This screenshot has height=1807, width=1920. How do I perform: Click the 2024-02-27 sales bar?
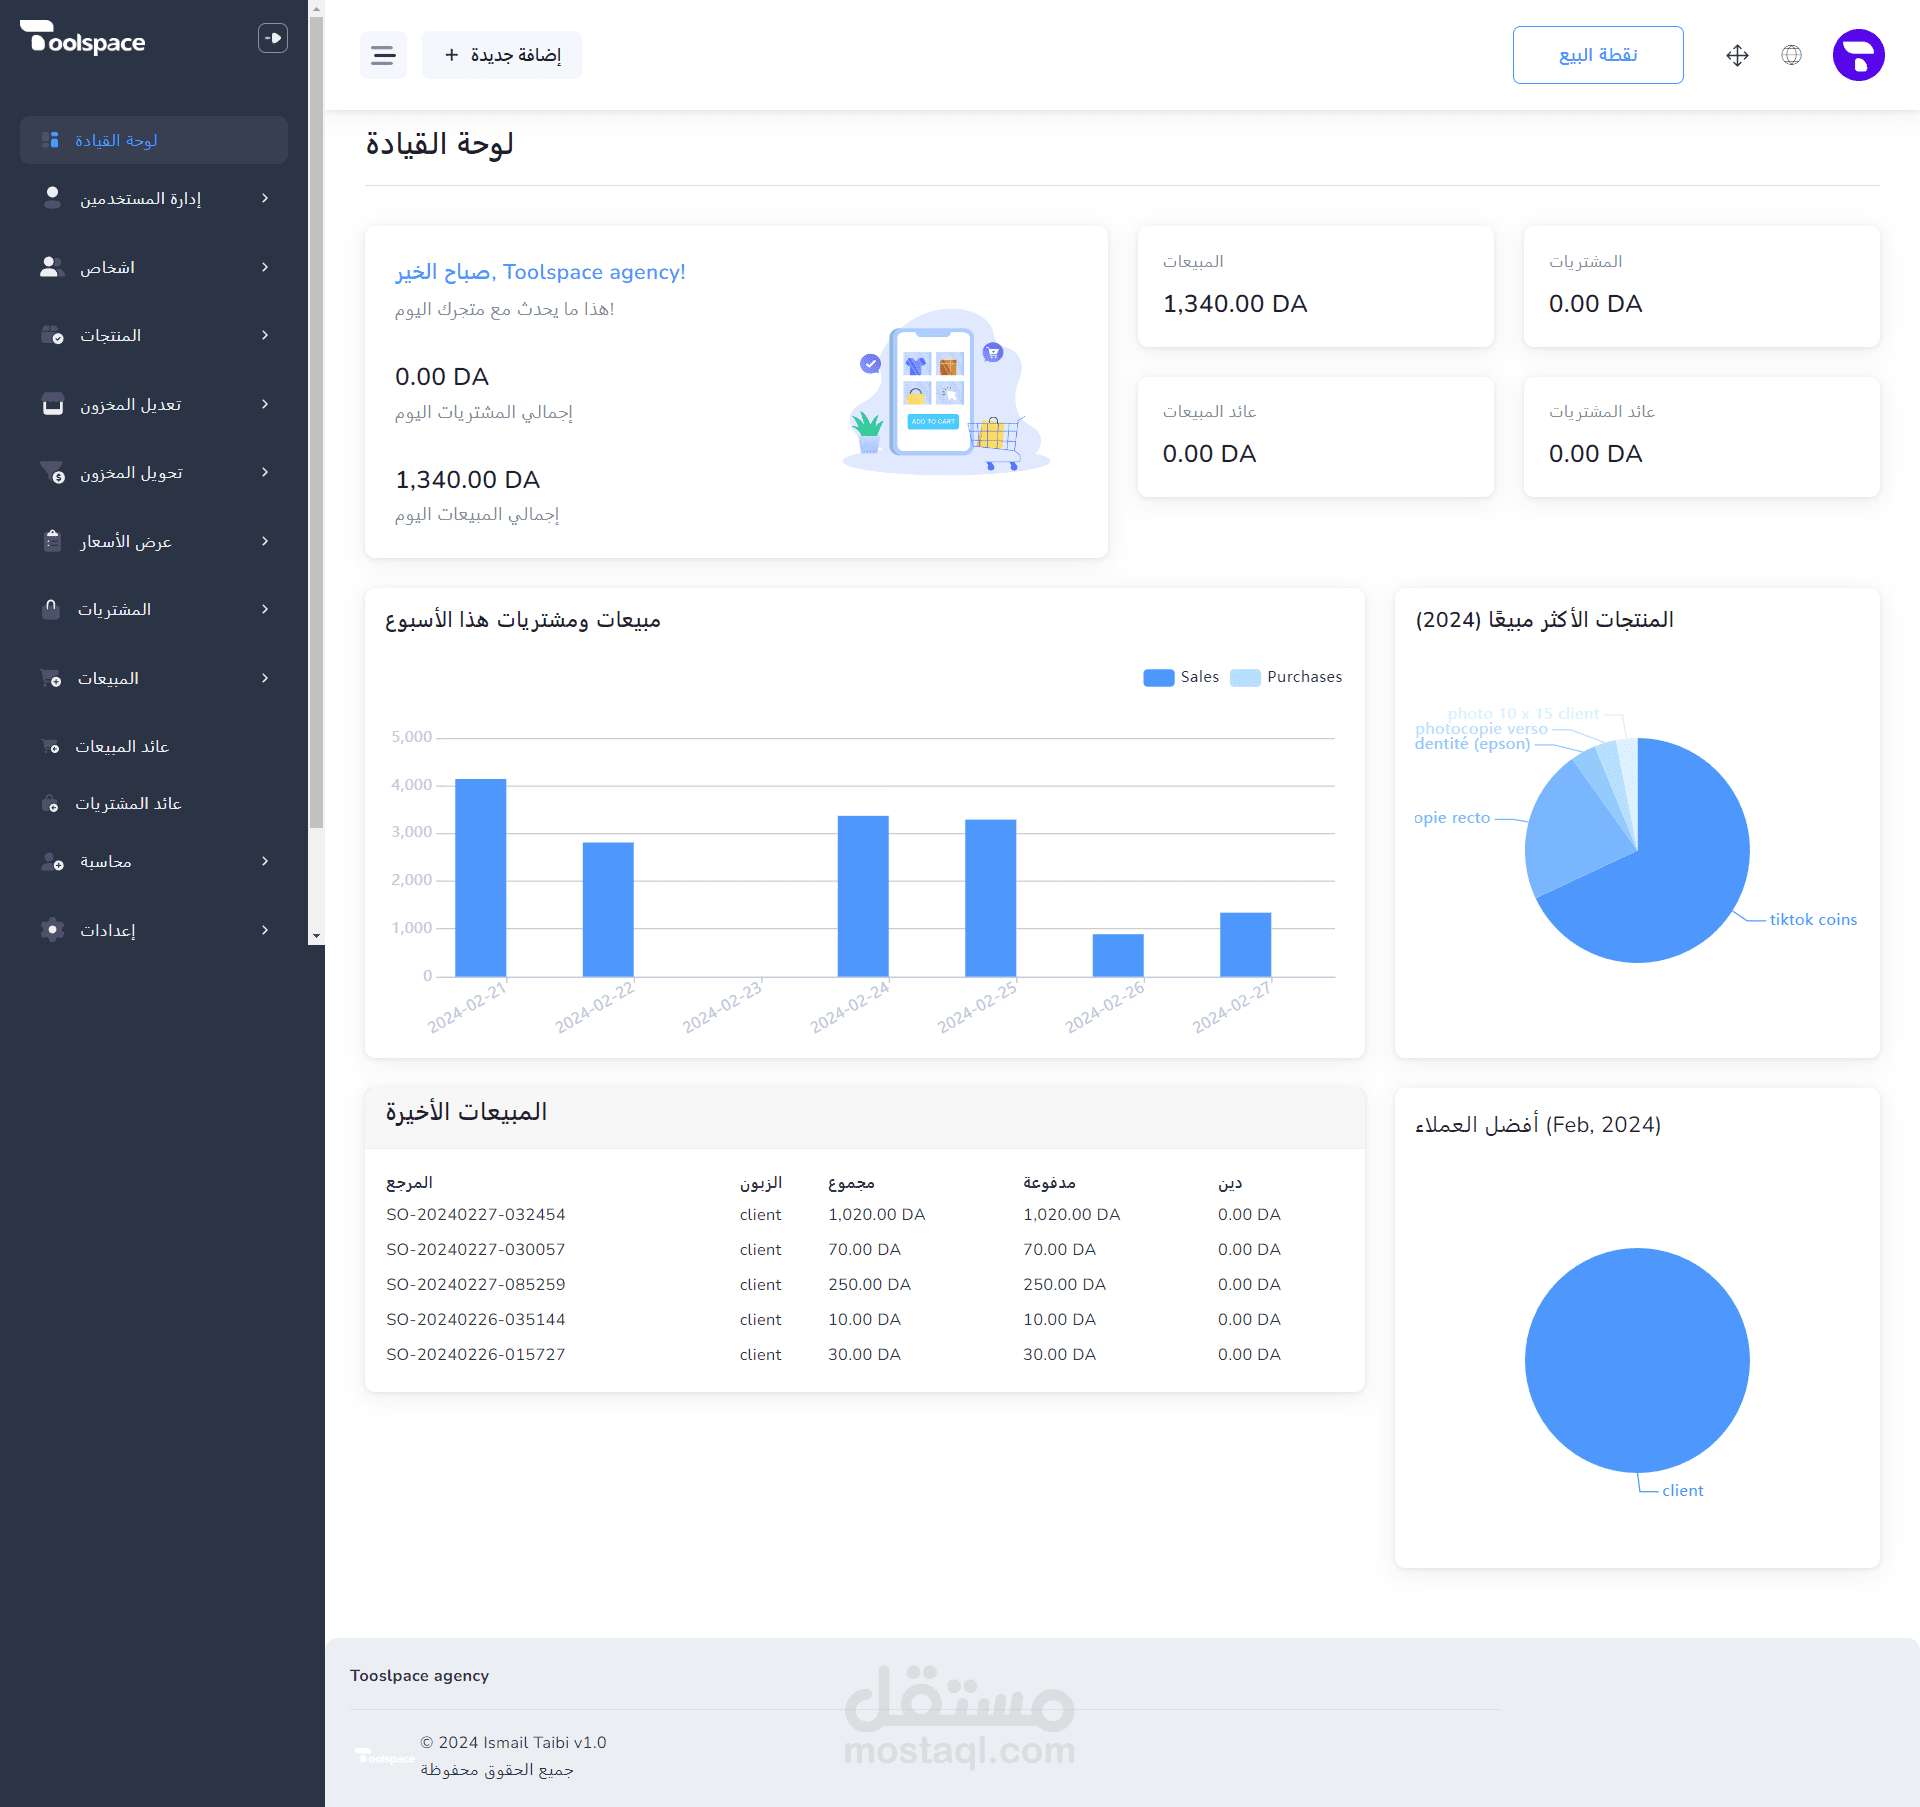[x=1246, y=945]
